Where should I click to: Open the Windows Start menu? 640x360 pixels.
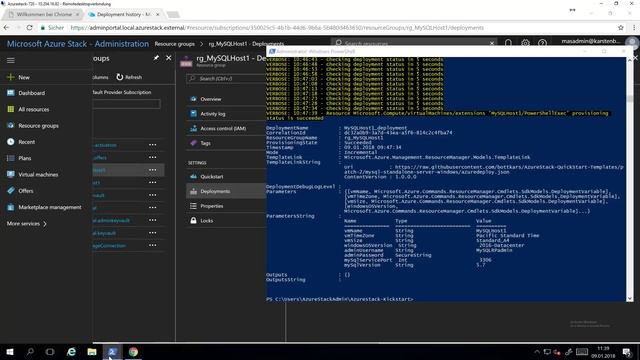coord(10,352)
